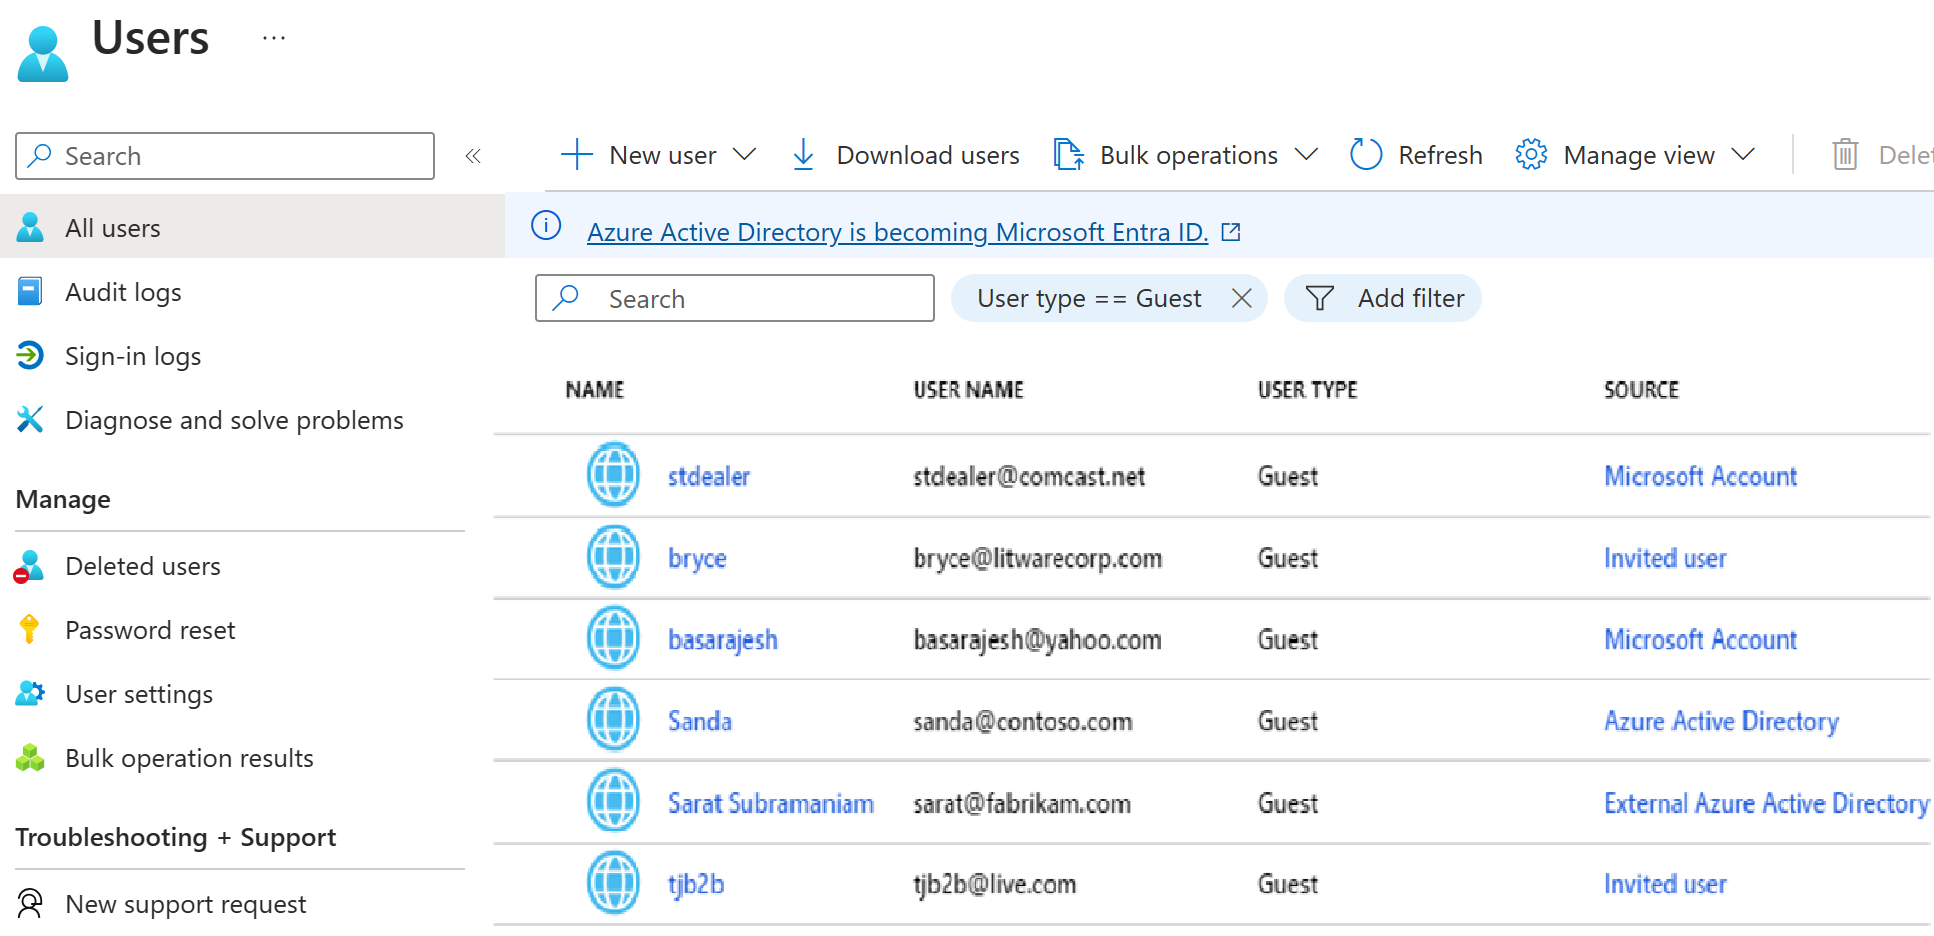
Task: Open the Sarat Subramaniam user link
Action: click(771, 803)
